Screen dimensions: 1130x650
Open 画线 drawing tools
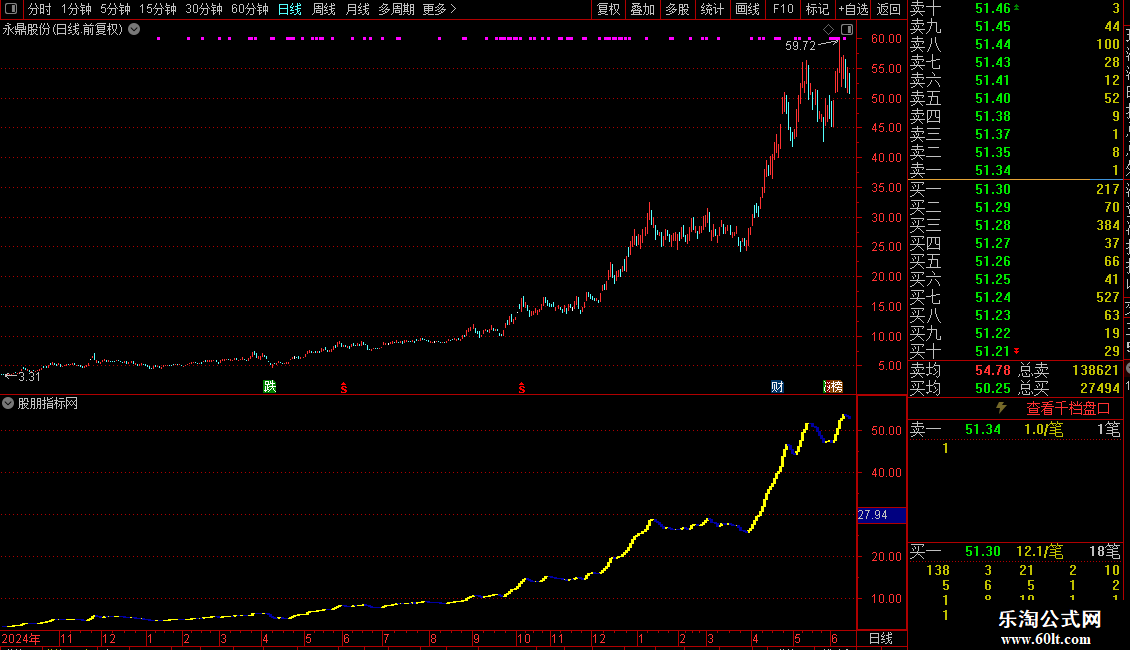747,9
